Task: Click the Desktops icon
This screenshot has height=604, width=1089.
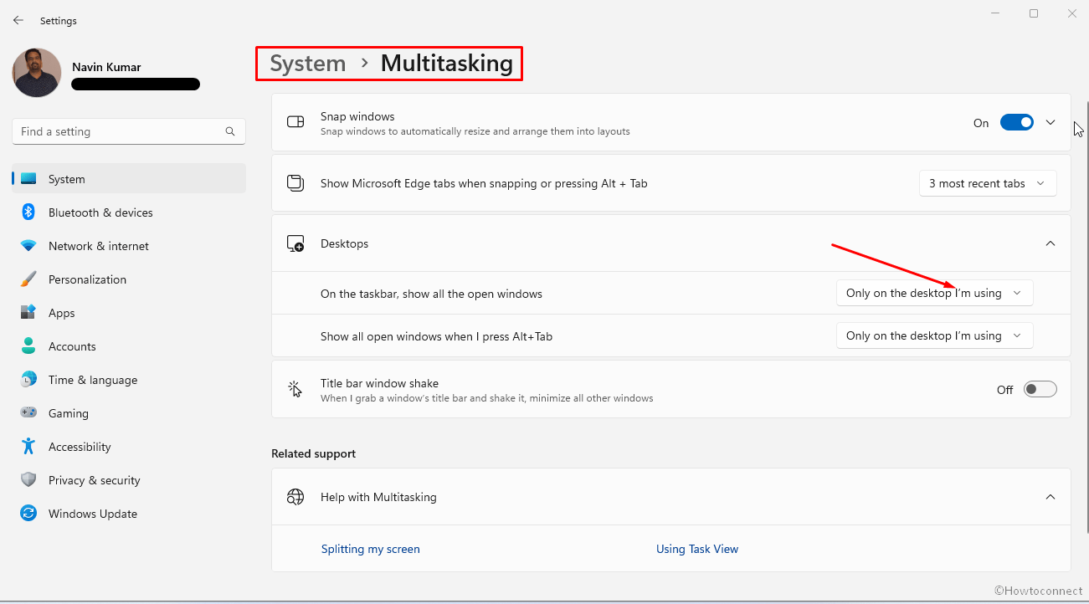Action: (295, 244)
